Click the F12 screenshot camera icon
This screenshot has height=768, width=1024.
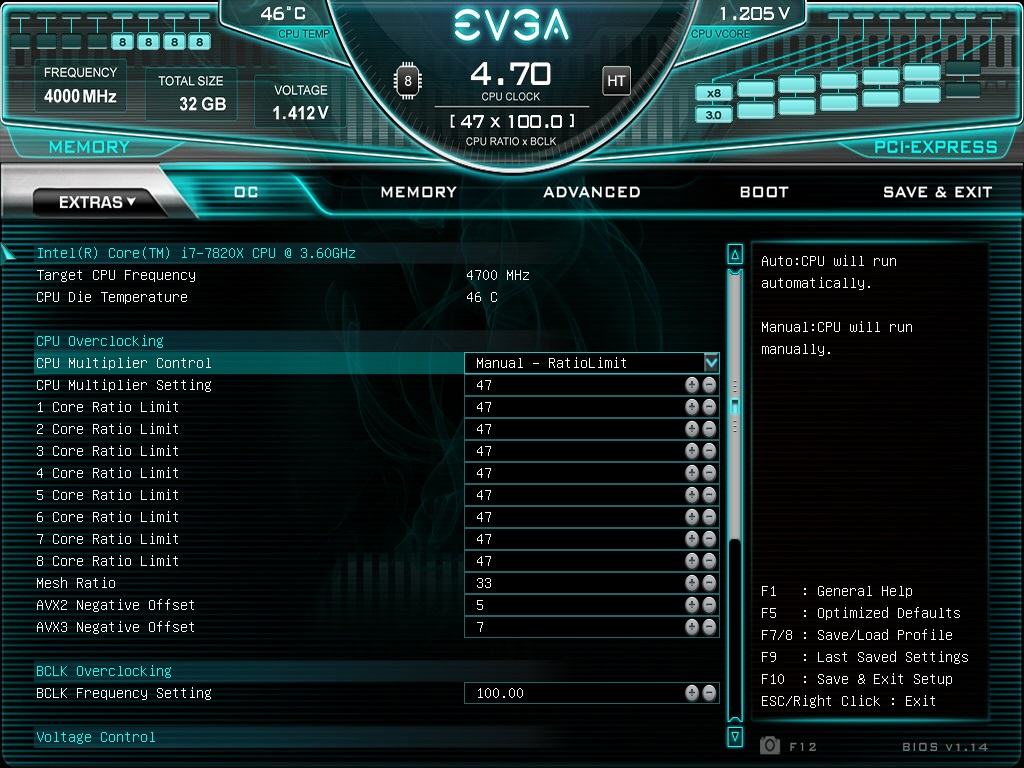pyautogui.click(x=770, y=745)
